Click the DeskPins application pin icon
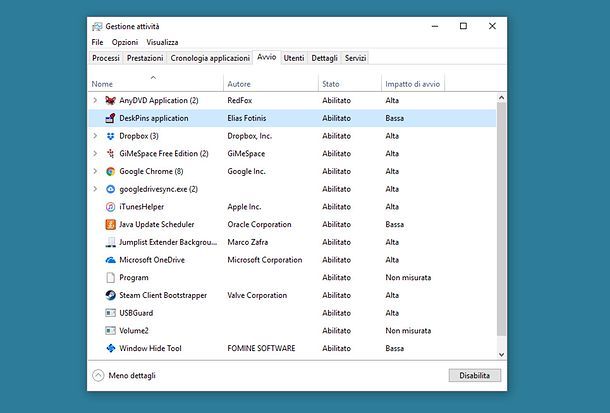This screenshot has width=610, height=413. click(110, 118)
